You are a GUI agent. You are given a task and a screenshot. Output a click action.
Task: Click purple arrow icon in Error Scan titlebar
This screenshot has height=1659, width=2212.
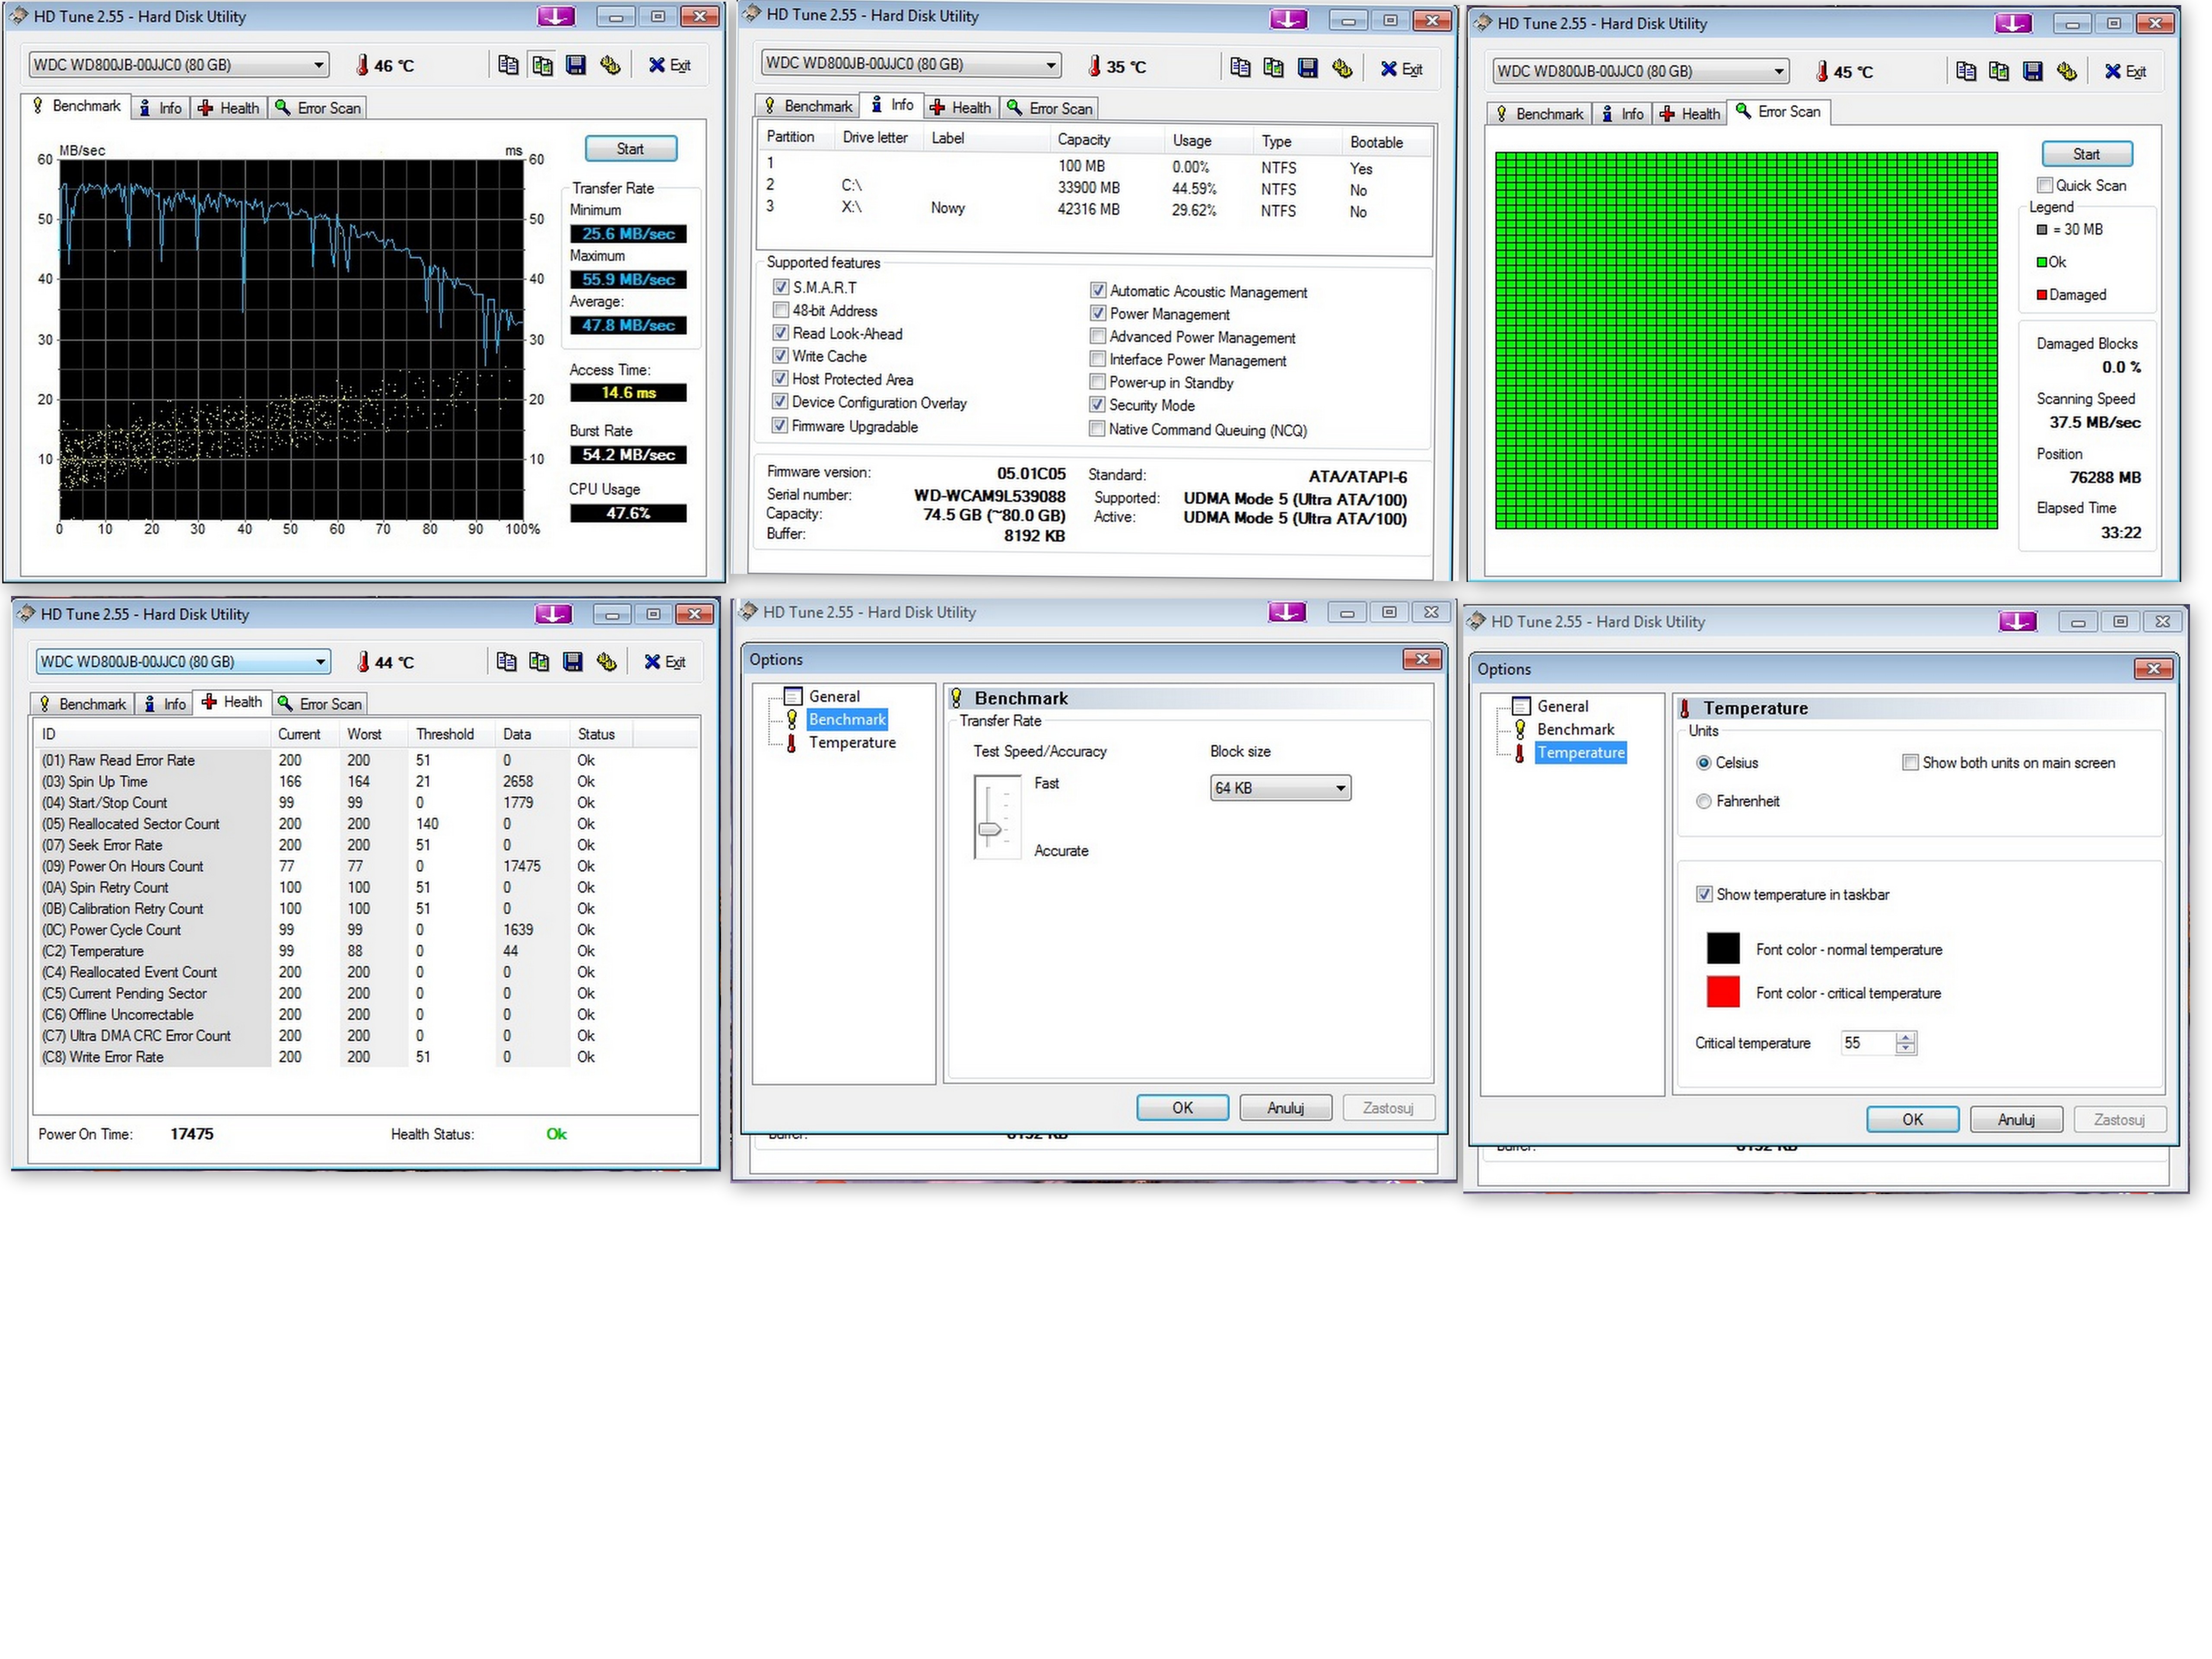(x=2013, y=23)
